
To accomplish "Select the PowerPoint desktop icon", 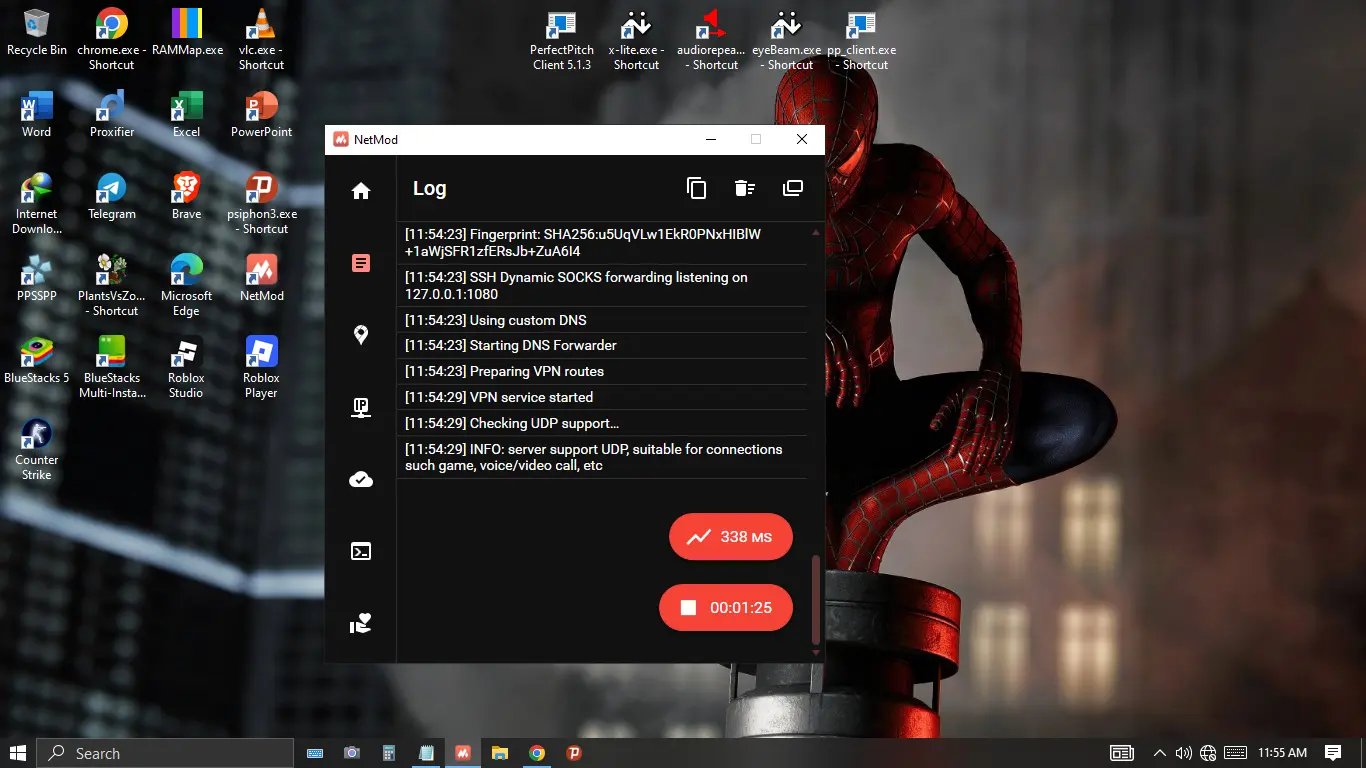I will 262,114.
